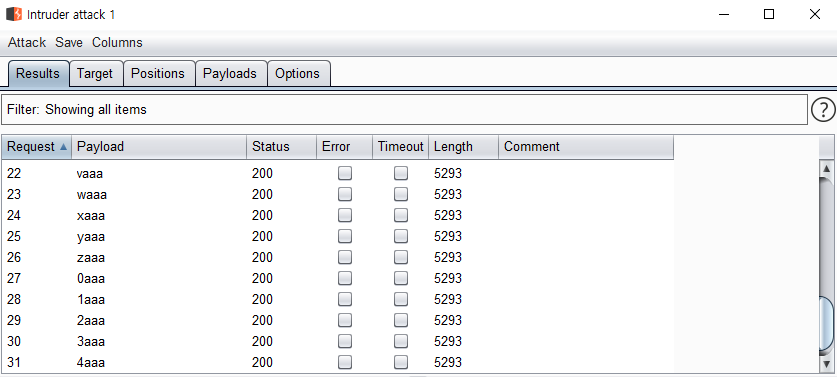The height and width of the screenshot is (377, 837).
Task: Toggle Timeout checkbox for request 30
Action: 401,342
